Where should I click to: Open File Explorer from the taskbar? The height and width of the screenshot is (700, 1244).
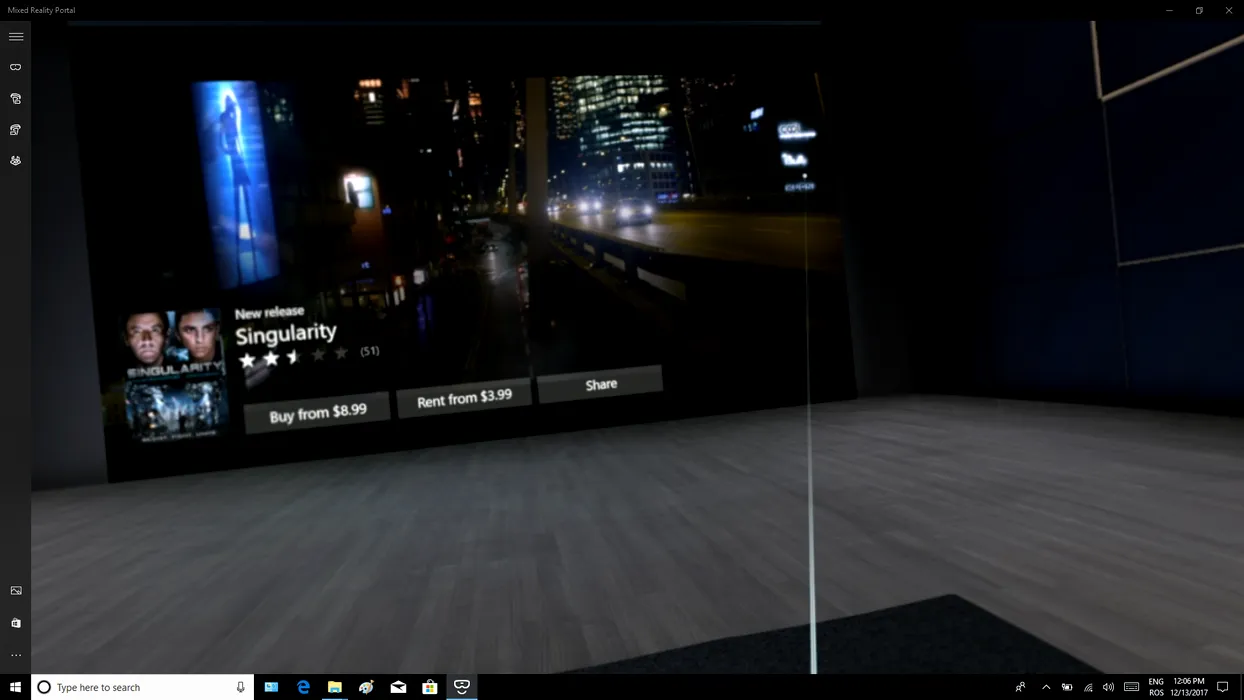pos(335,687)
